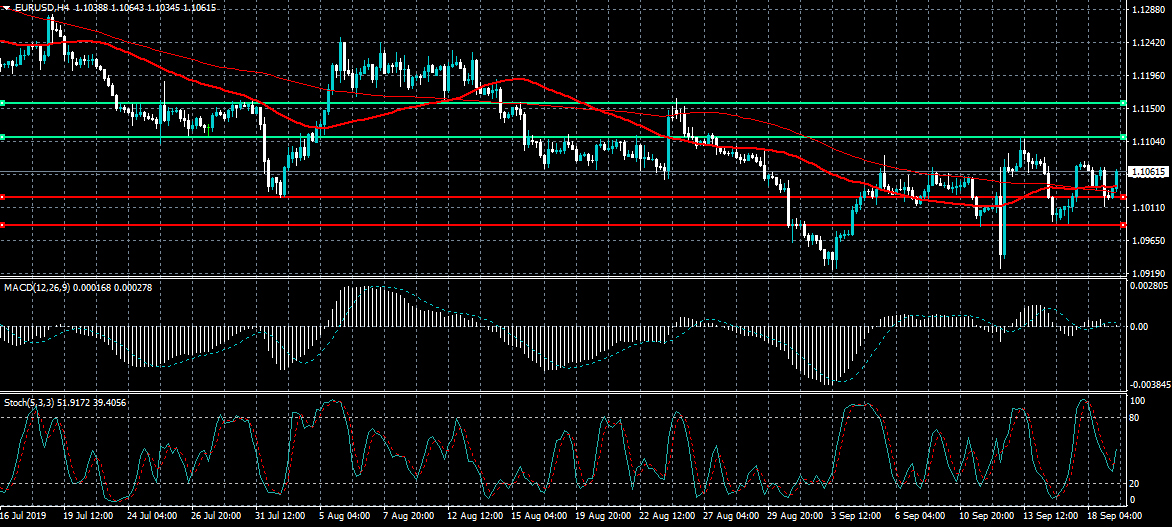Screen dimensions: 1172x527
Task: Select the Stoch(5,3,3) indicator label
Action: (30, 402)
